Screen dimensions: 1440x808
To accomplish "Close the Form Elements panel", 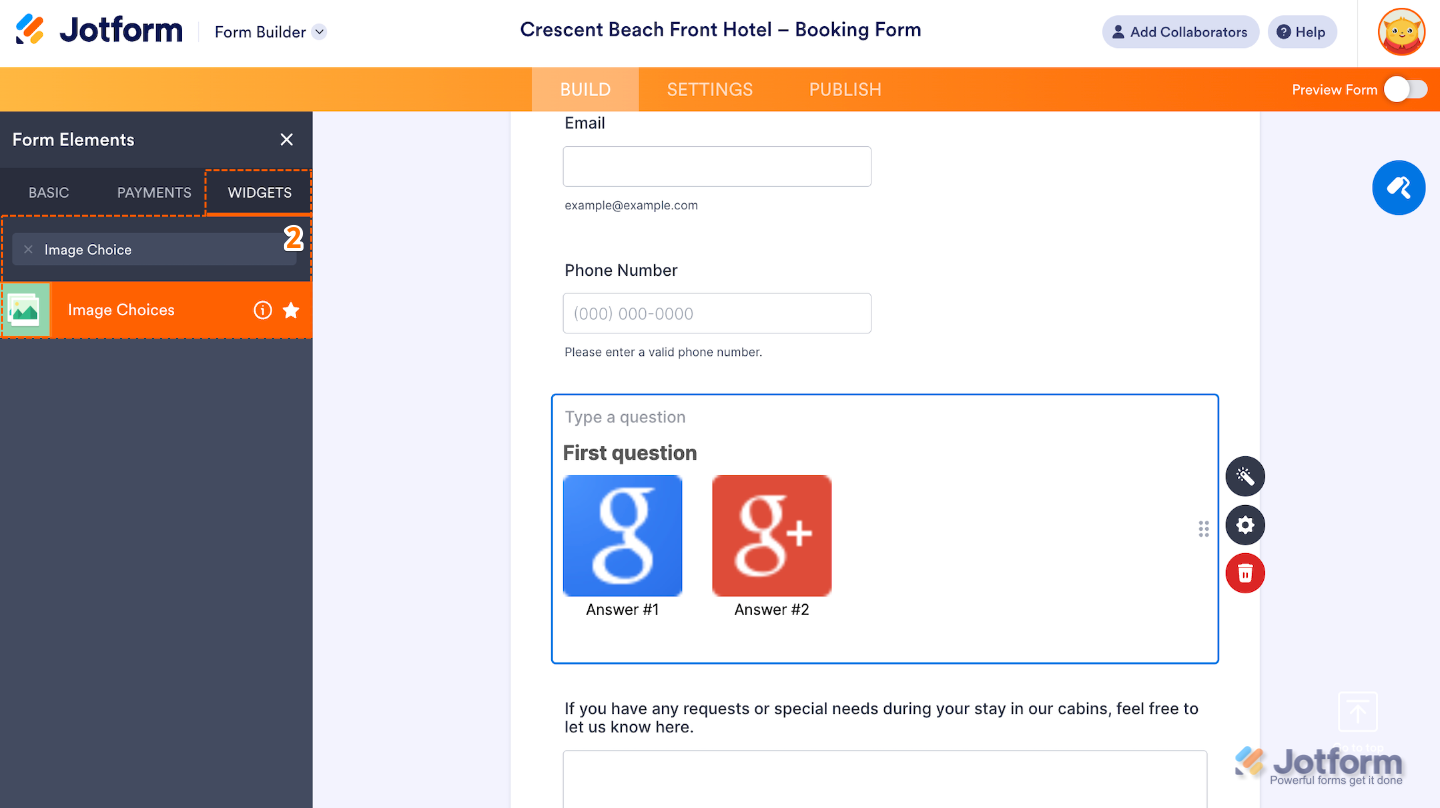I will (287, 140).
